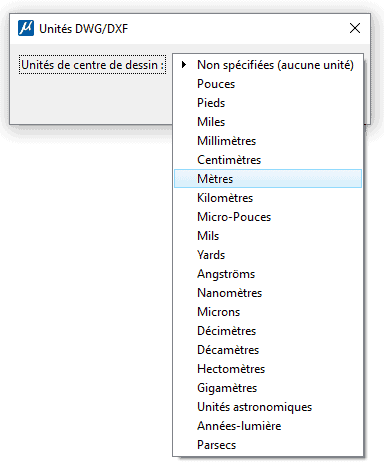Choose Pieds from the units list
Image resolution: width=384 pixels, height=467 pixels.
pyautogui.click(x=268, y=103)
